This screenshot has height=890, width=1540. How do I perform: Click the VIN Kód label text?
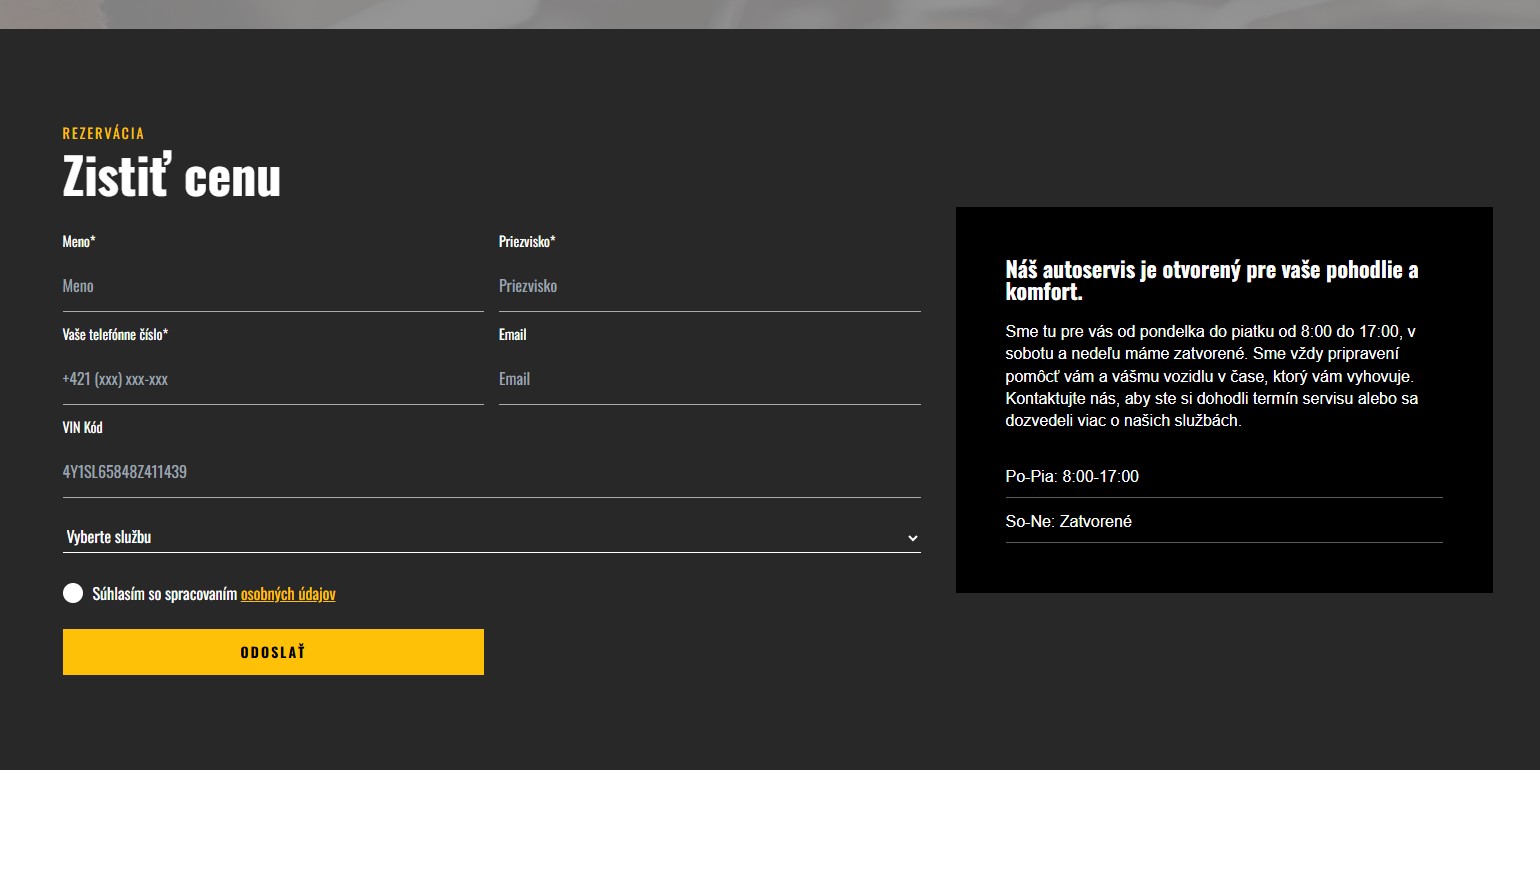click(82, 427)
